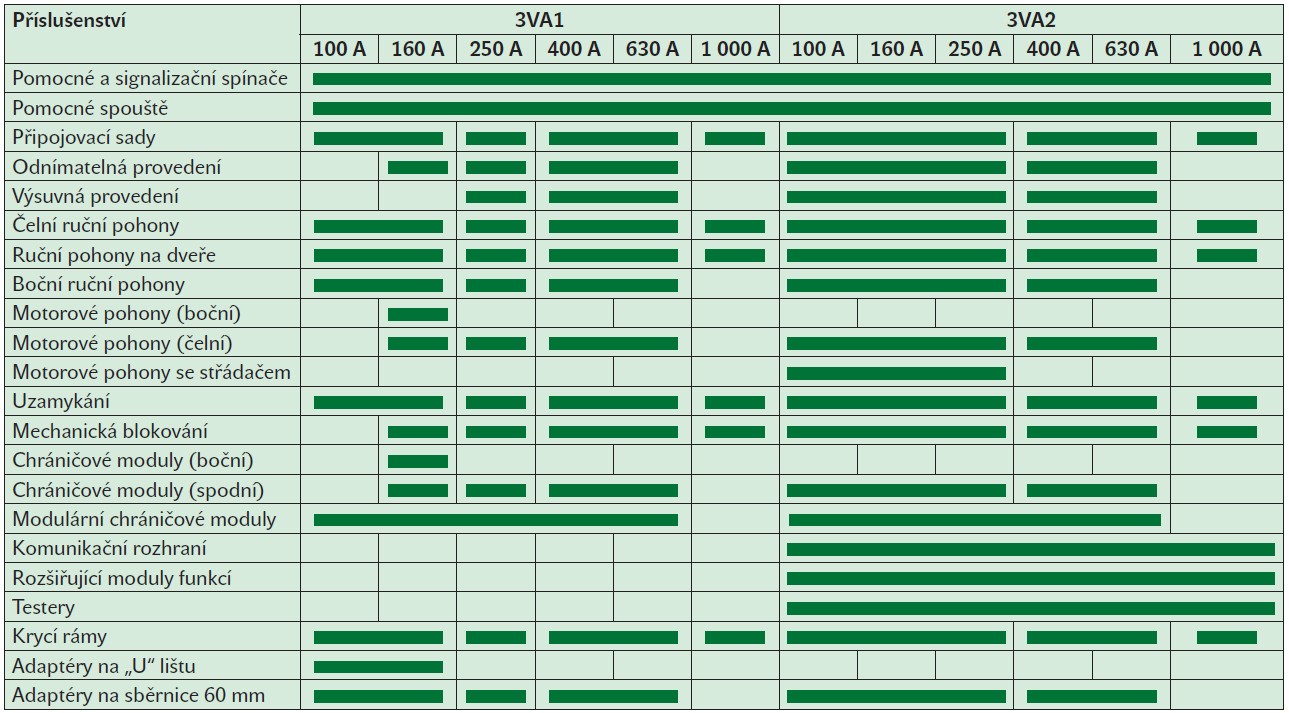The image size is (1289, 713).
Task: Click the green bar in Testery row
Action: (x=1031, y=608)
